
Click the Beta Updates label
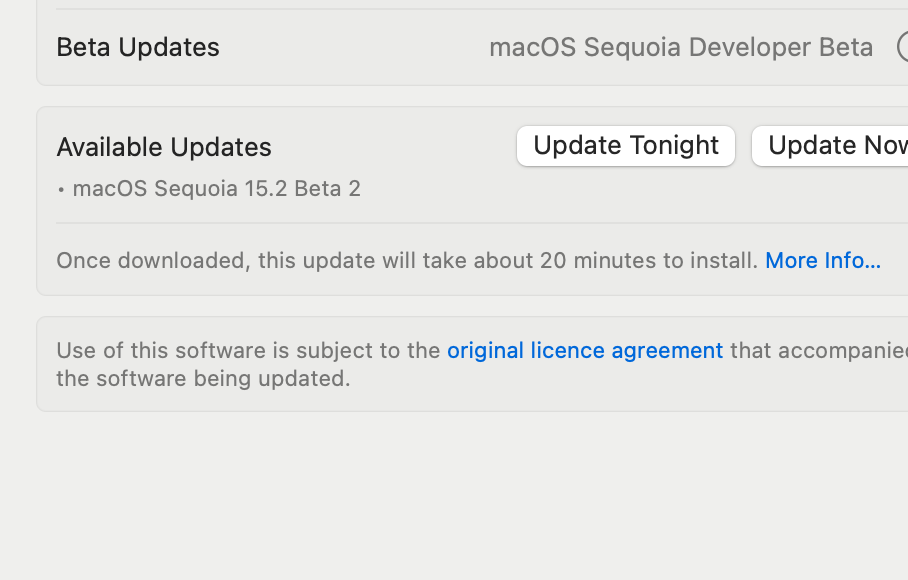(x=138, y=47)
